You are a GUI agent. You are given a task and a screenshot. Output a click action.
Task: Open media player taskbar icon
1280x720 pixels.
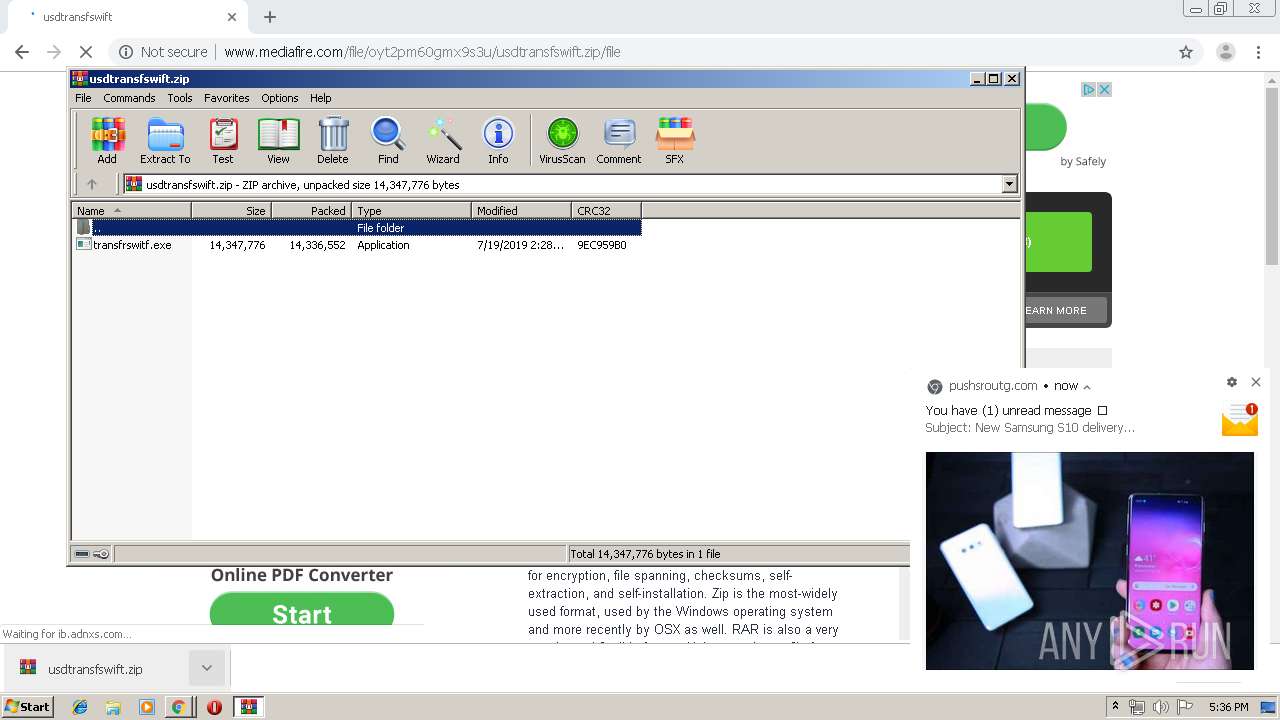[x=146, y=707]
